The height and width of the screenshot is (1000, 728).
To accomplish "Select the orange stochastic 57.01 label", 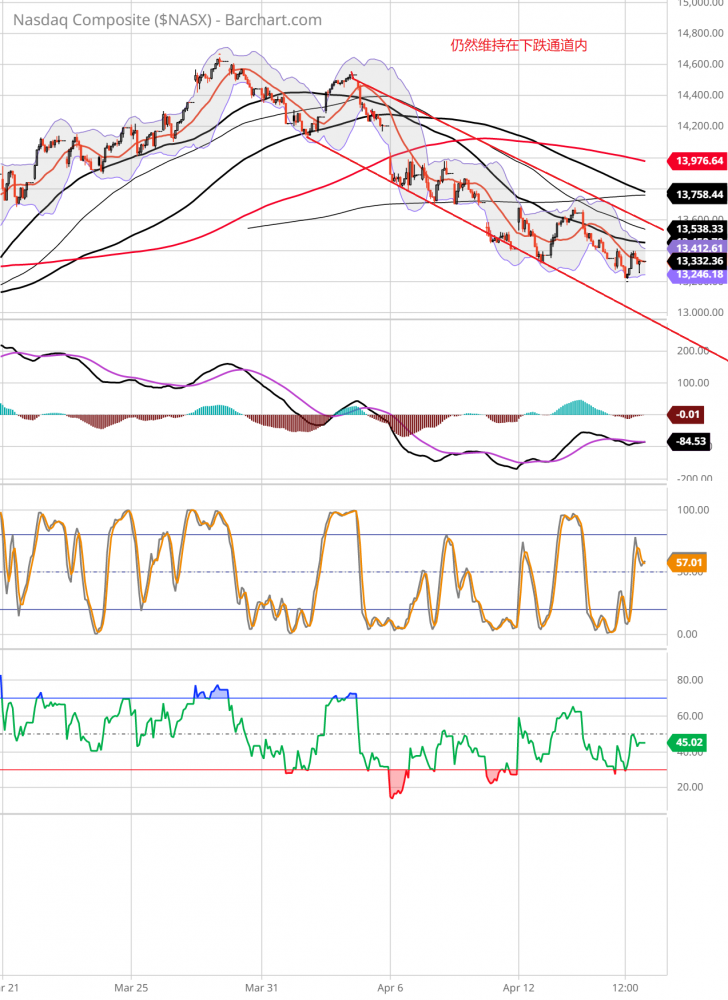I will coord(689,563).
